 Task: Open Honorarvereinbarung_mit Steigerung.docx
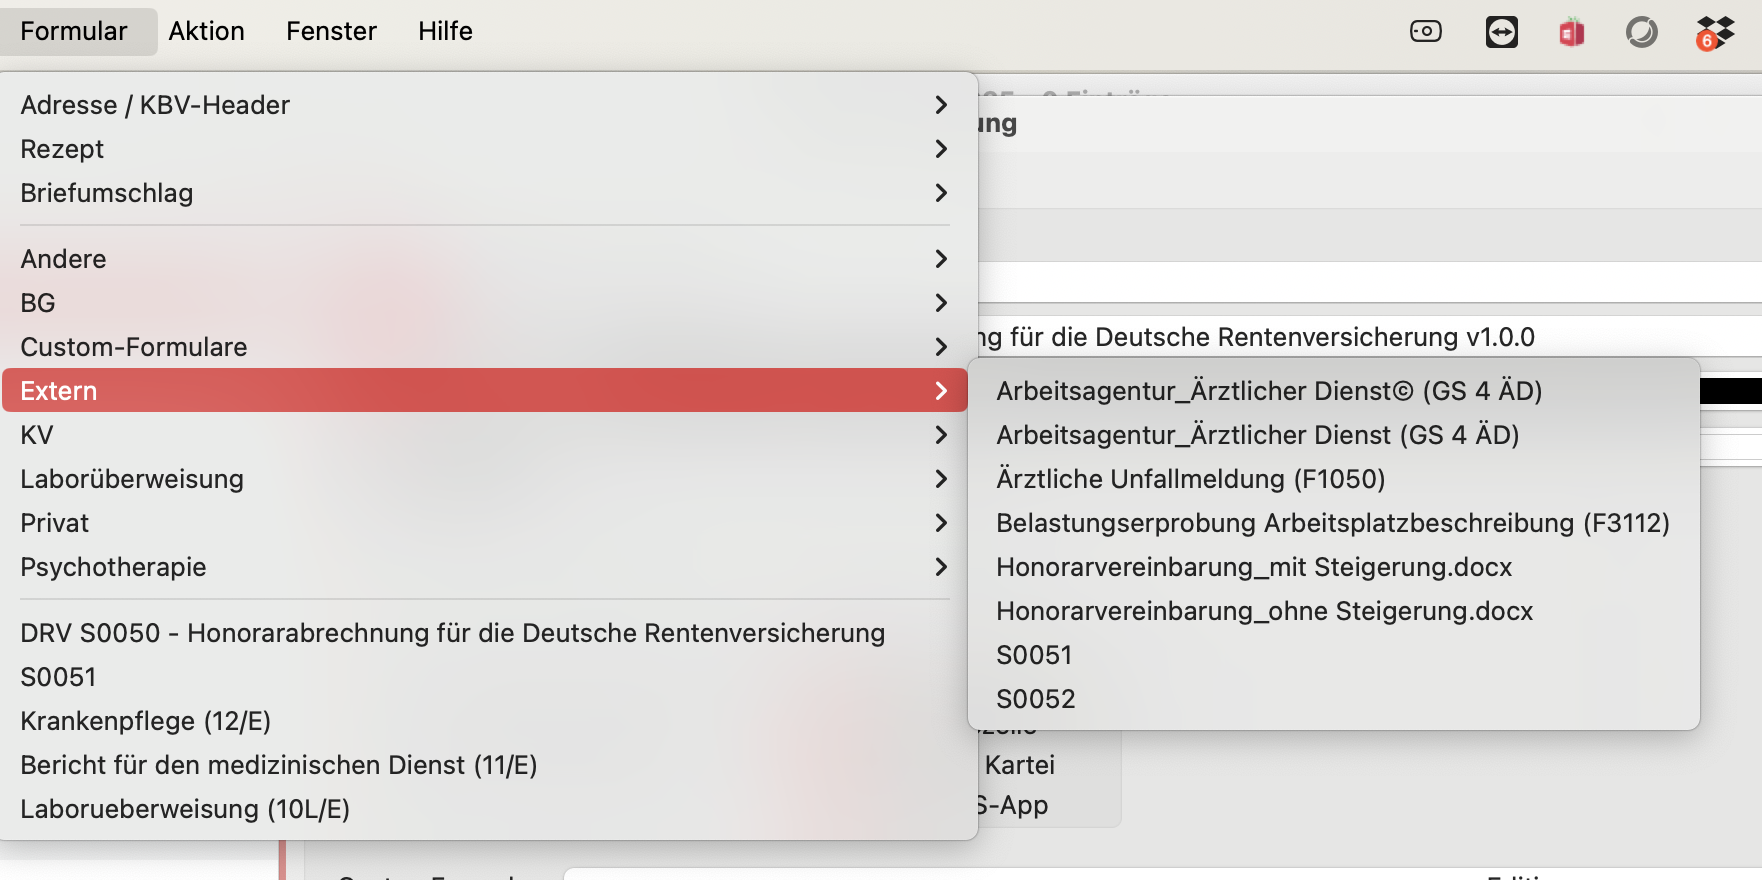[1334, 567]
